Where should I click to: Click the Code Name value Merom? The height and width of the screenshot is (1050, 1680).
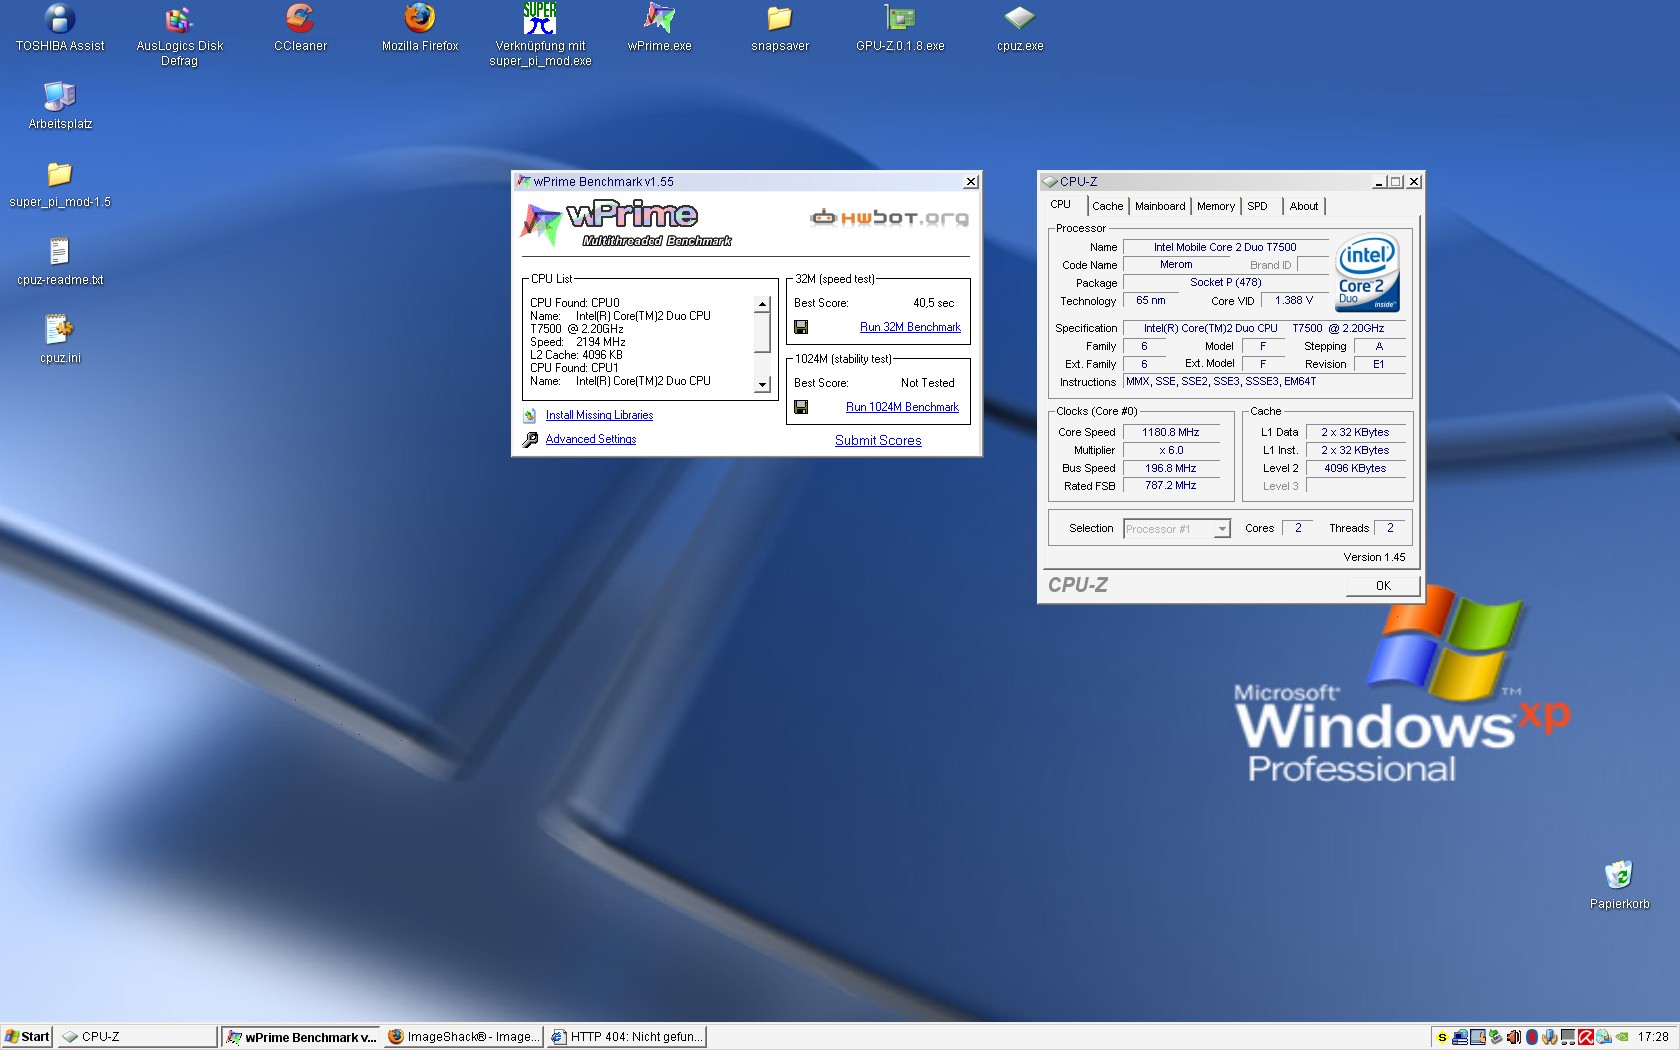(x=1176, y=265)
